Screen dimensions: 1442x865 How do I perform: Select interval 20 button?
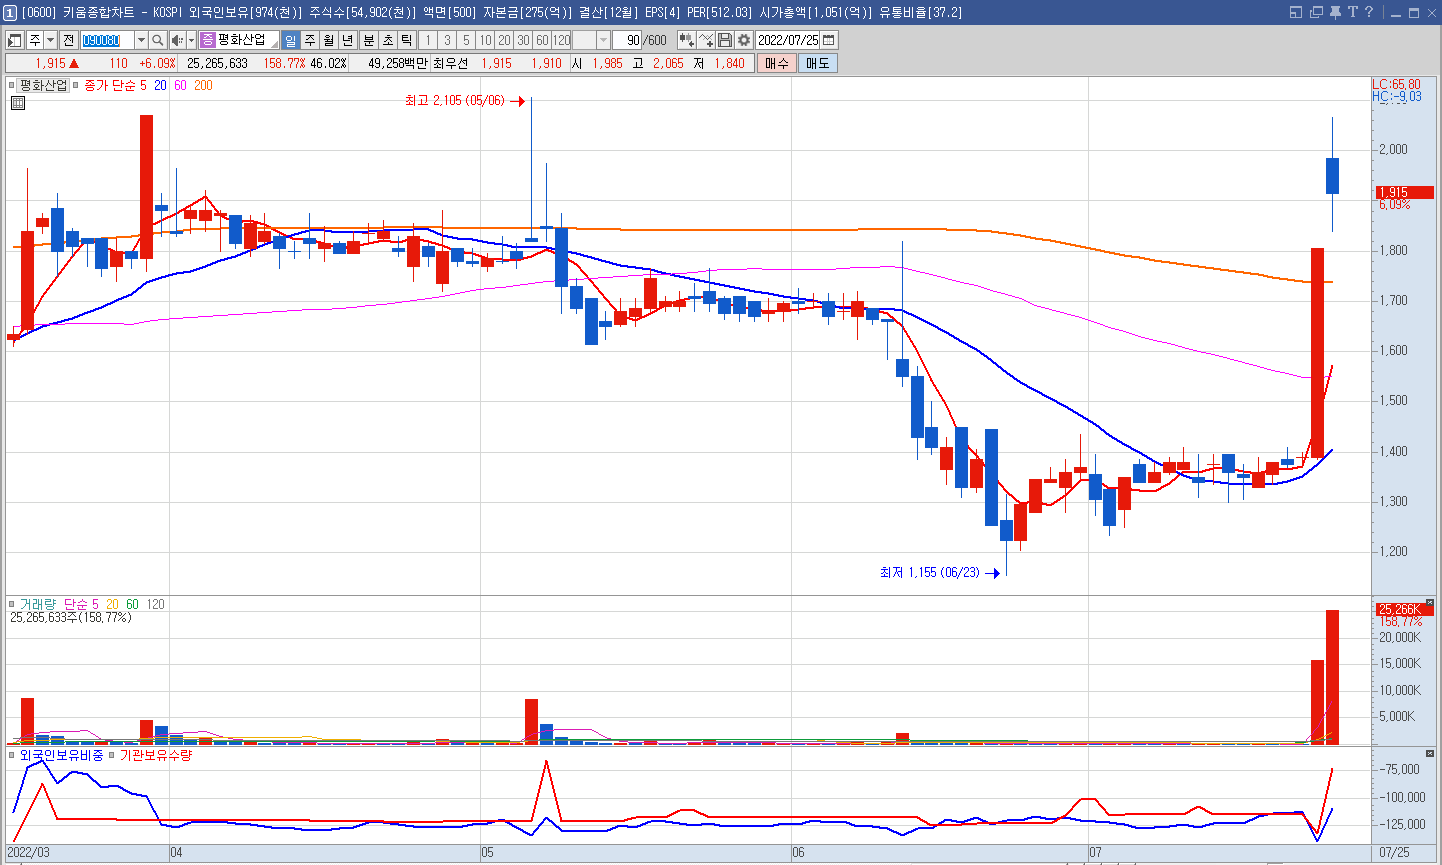pyautogui.click(x=504, y=40)
